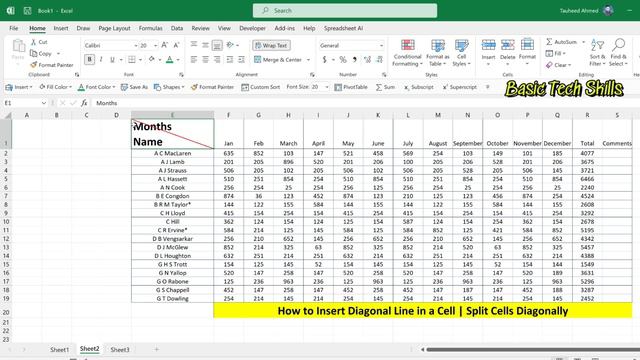Click the Search box in title bar
The height and width of the screenshot is (360, 640).
pos(345,11)
